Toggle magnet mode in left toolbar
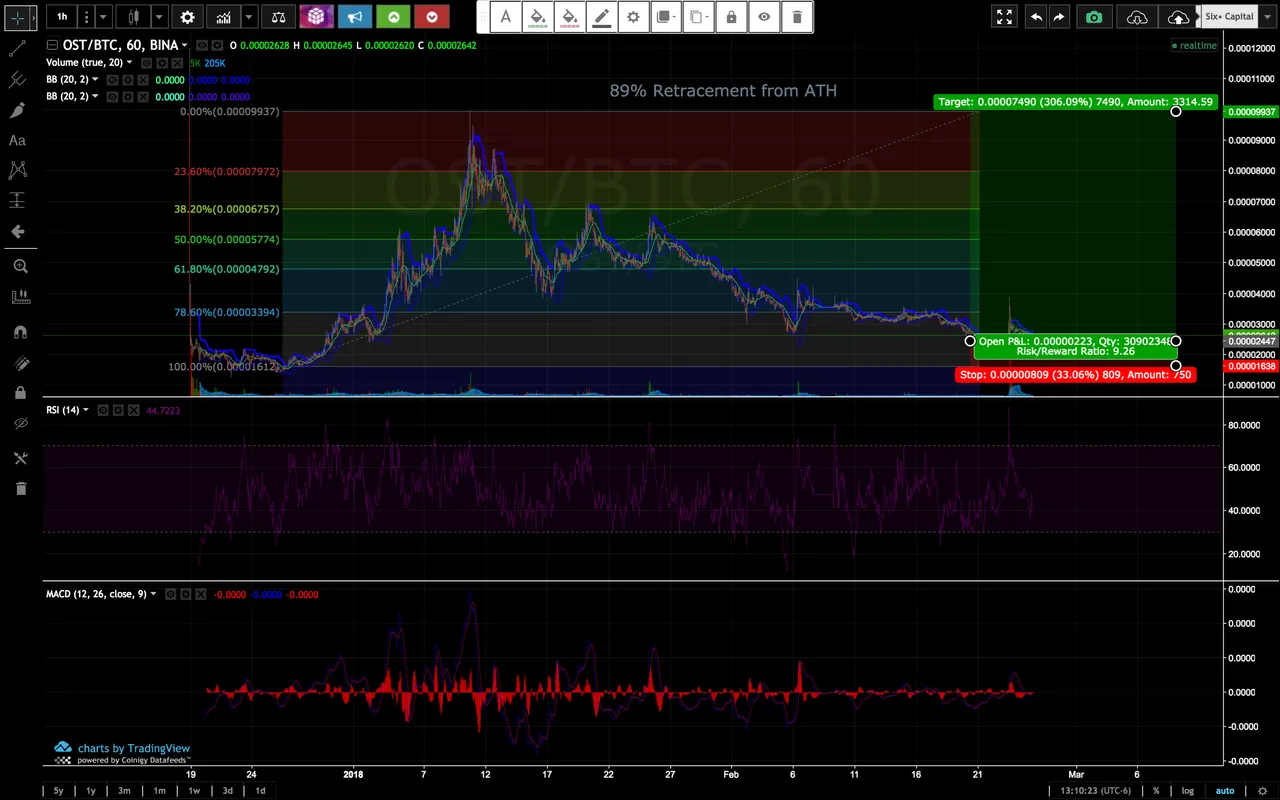Viewport: 1280px width, 800px height. point(20,332)
